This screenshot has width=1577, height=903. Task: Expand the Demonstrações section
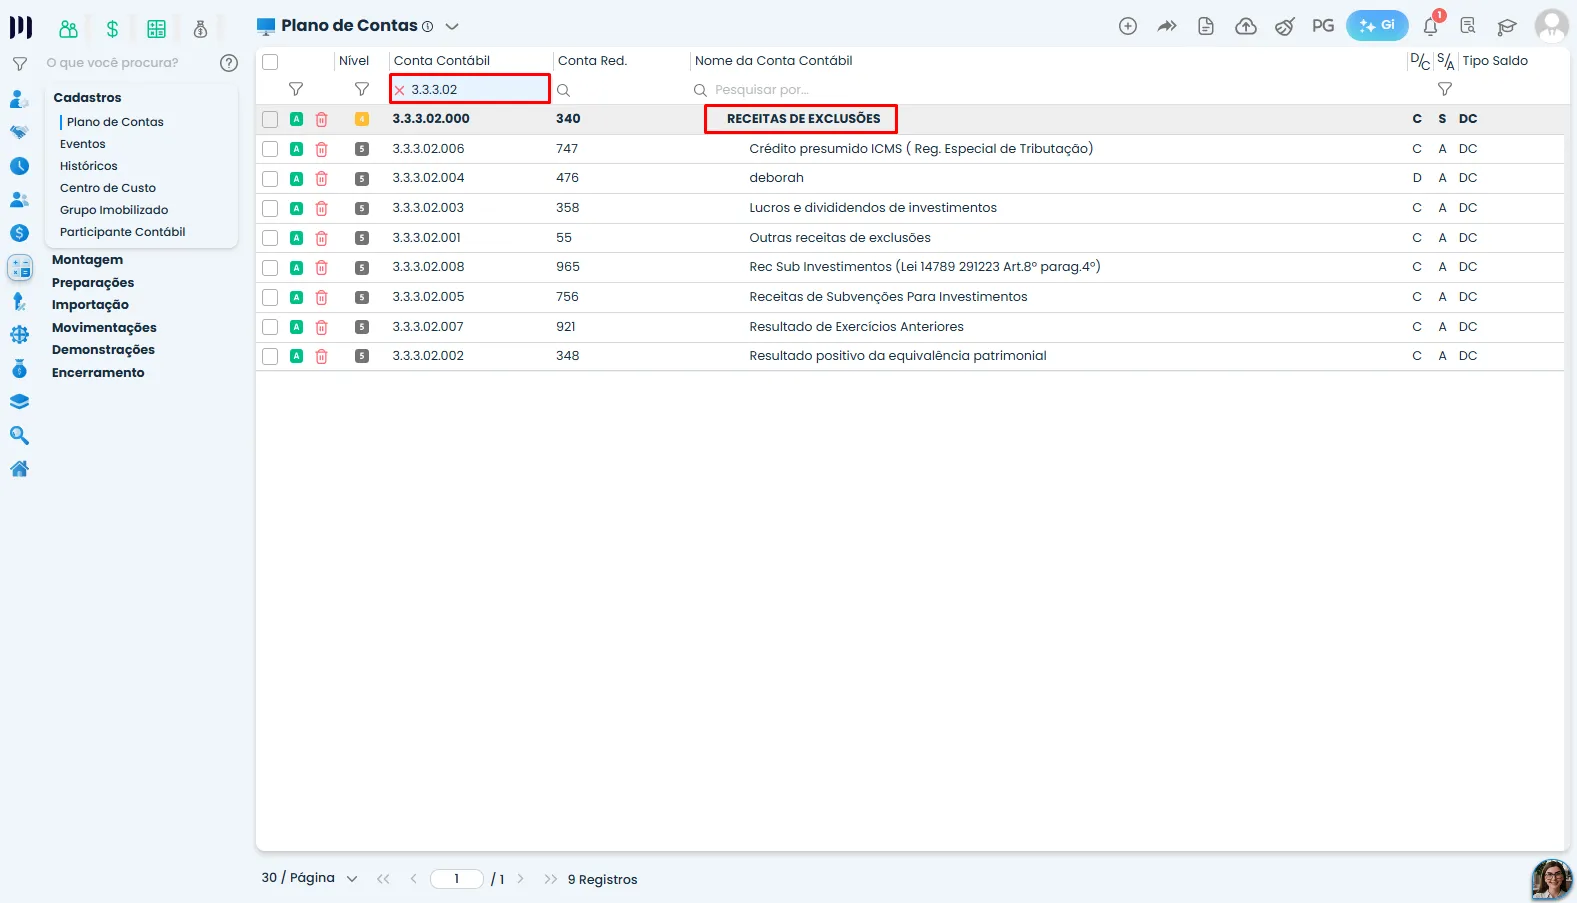104,350
